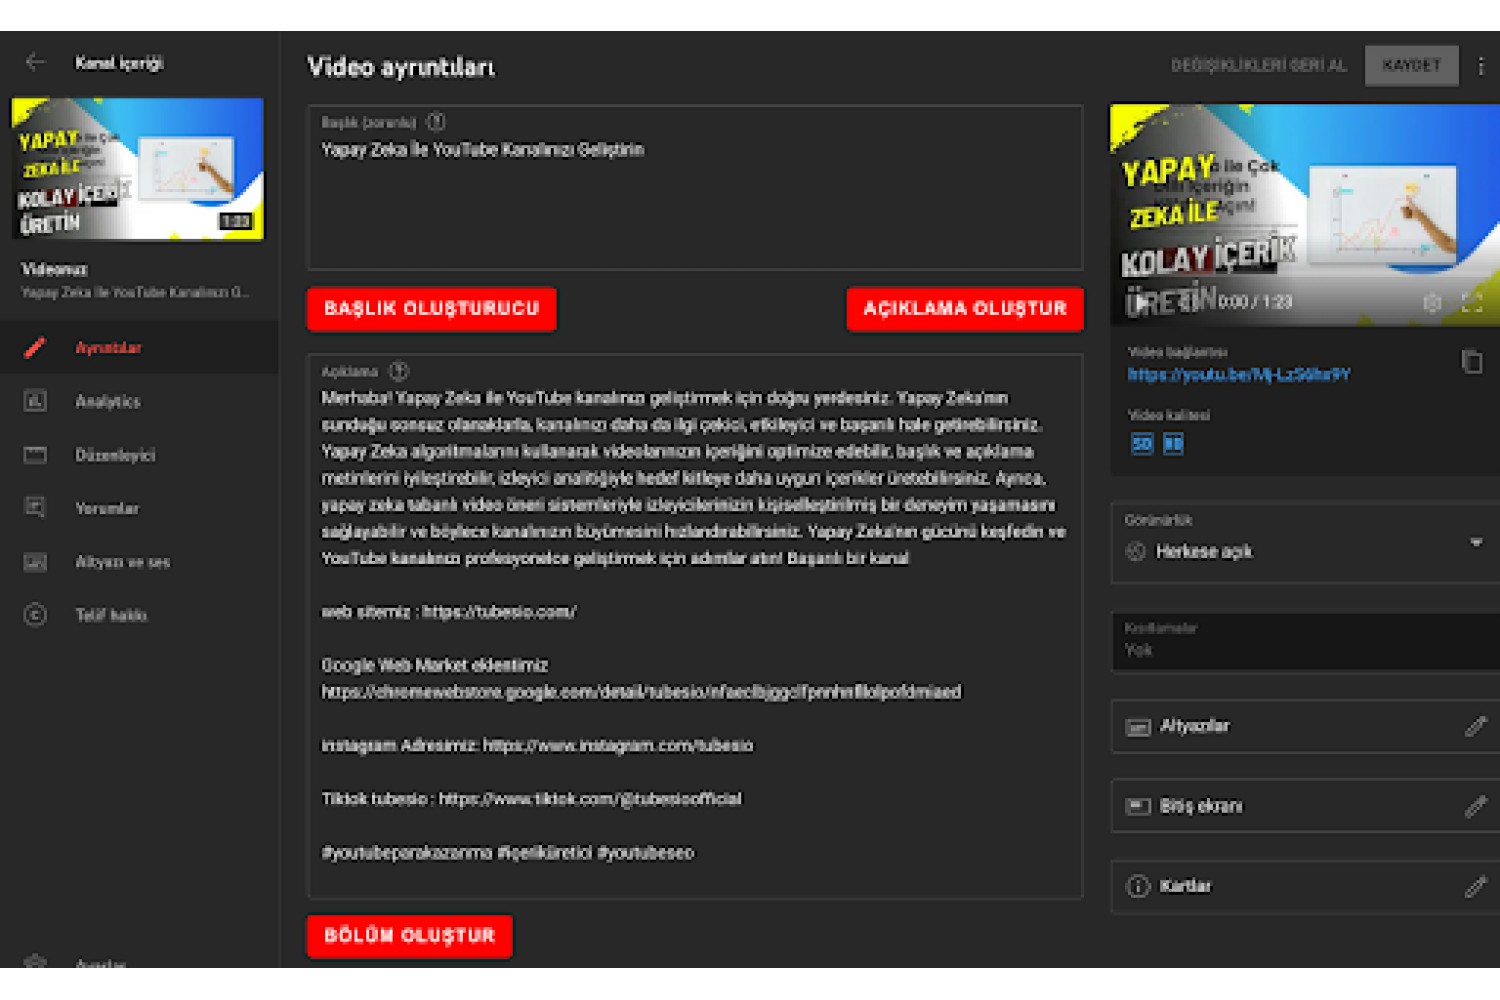Open the Yorumlar sidebar item

pos(139,508)
